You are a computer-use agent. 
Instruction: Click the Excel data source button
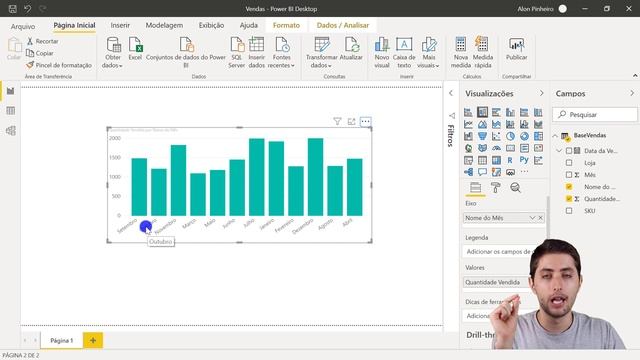[x=135, y=49]
